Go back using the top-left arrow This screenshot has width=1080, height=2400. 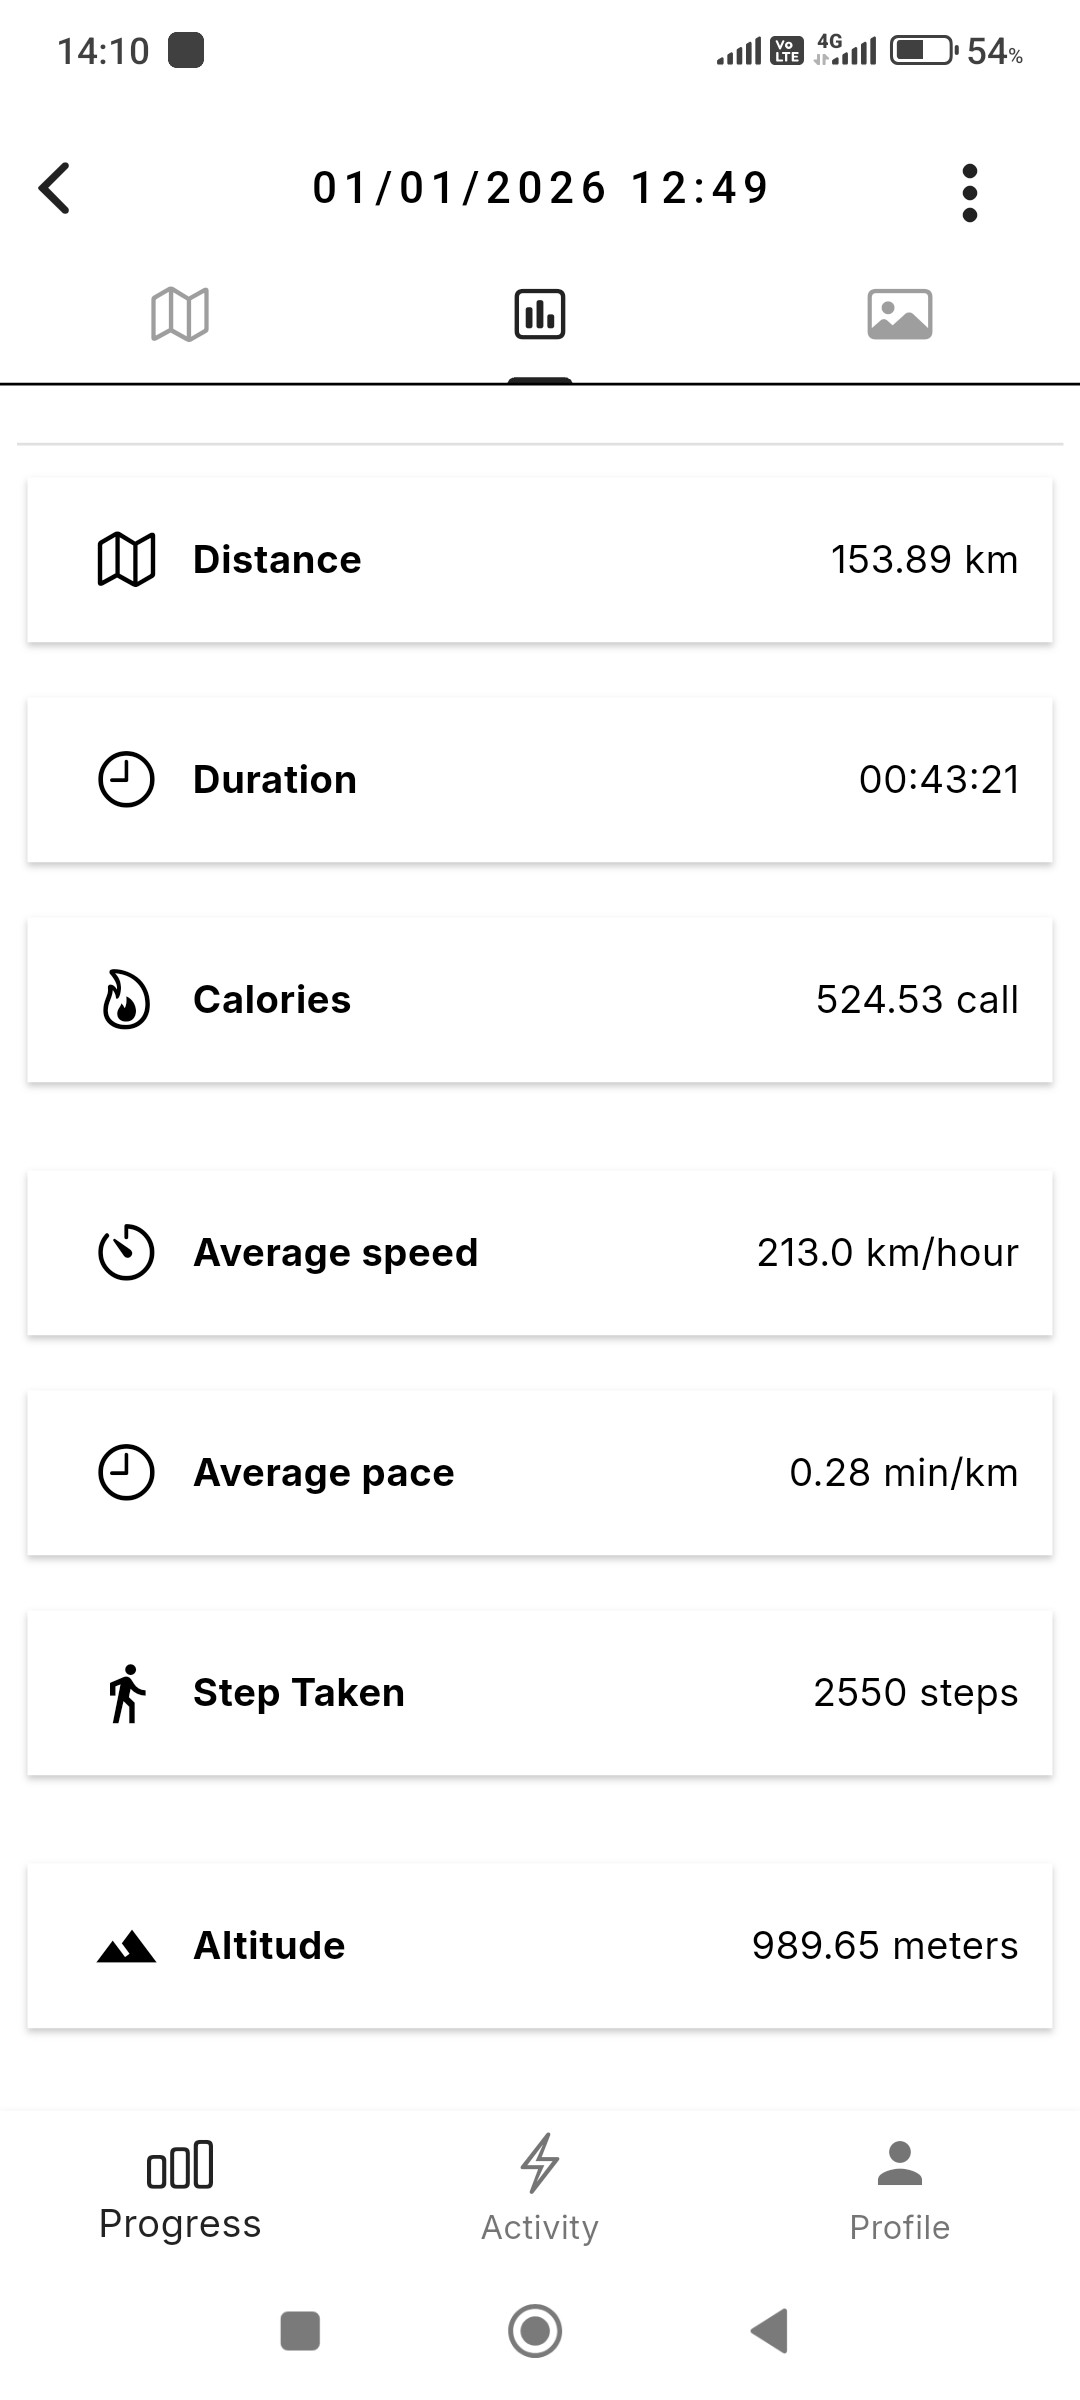coord(55,188)
